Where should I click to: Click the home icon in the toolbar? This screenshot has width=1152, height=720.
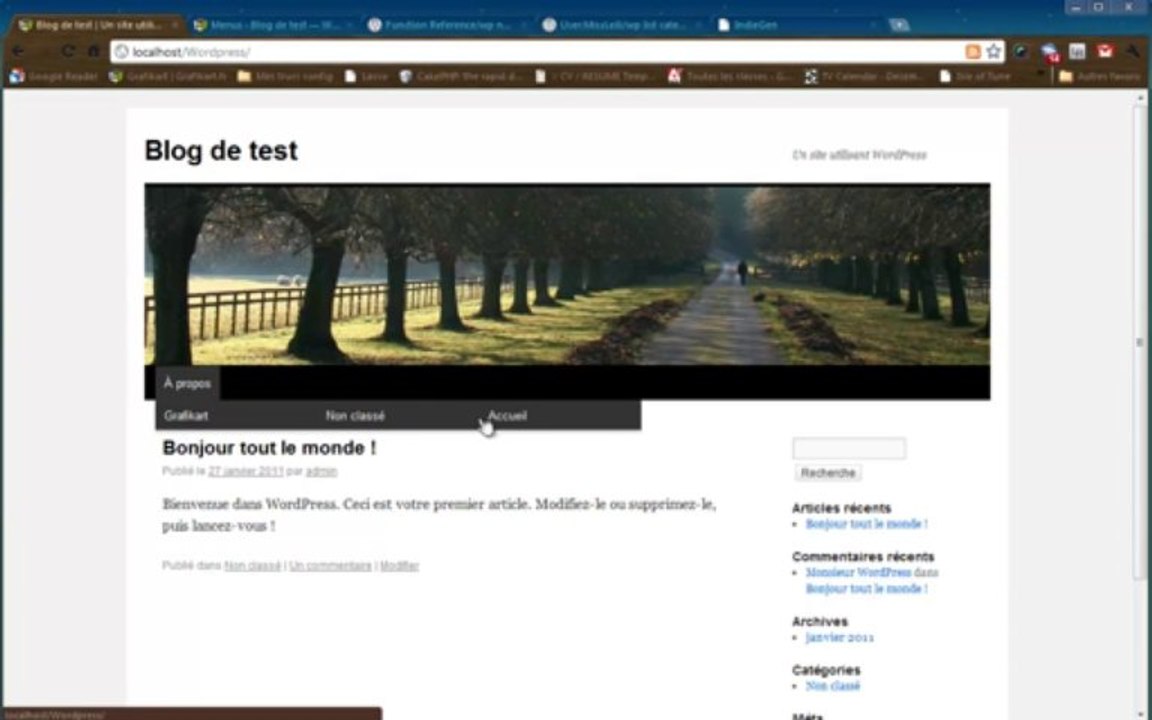(93, 51)
